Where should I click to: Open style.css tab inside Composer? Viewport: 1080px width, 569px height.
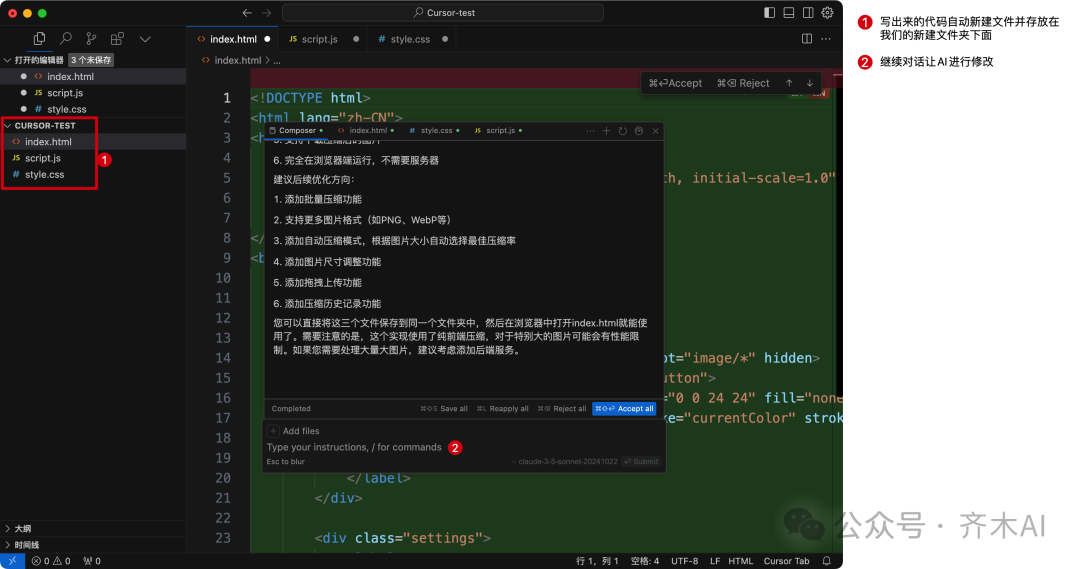434,130
